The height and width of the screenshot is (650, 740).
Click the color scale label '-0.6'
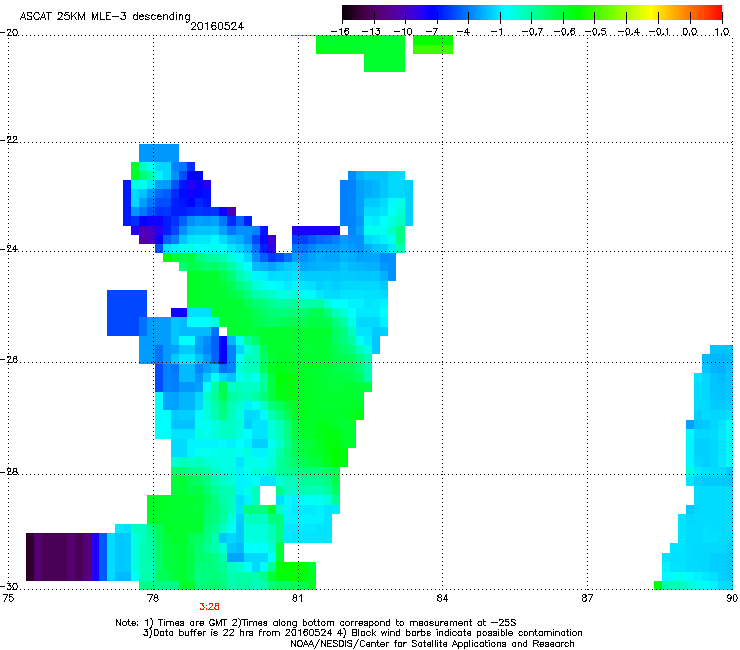(564, 32)
